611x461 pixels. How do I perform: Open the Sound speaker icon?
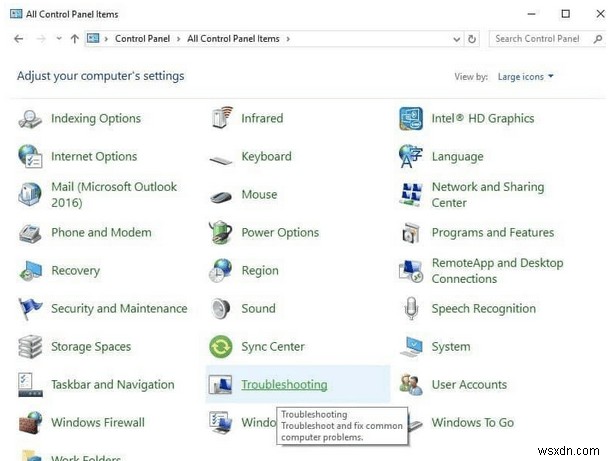[221, 309]
